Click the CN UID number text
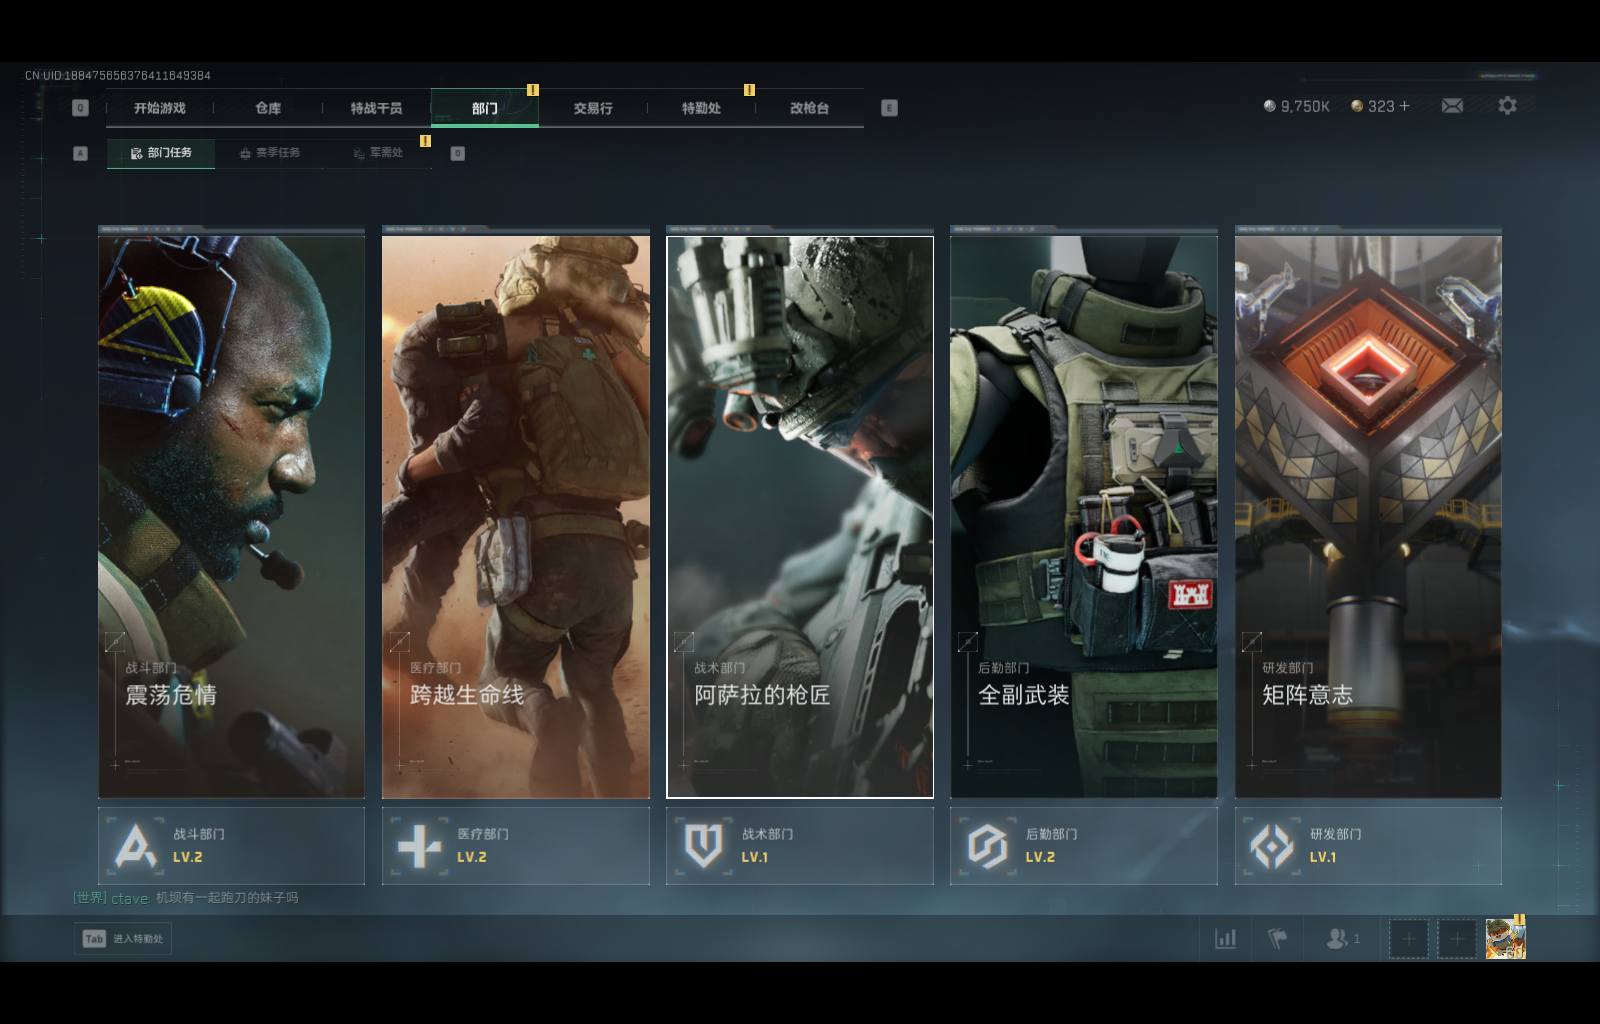The height and width of the screenshot is (1024, 1600). [x=118, y=75]
